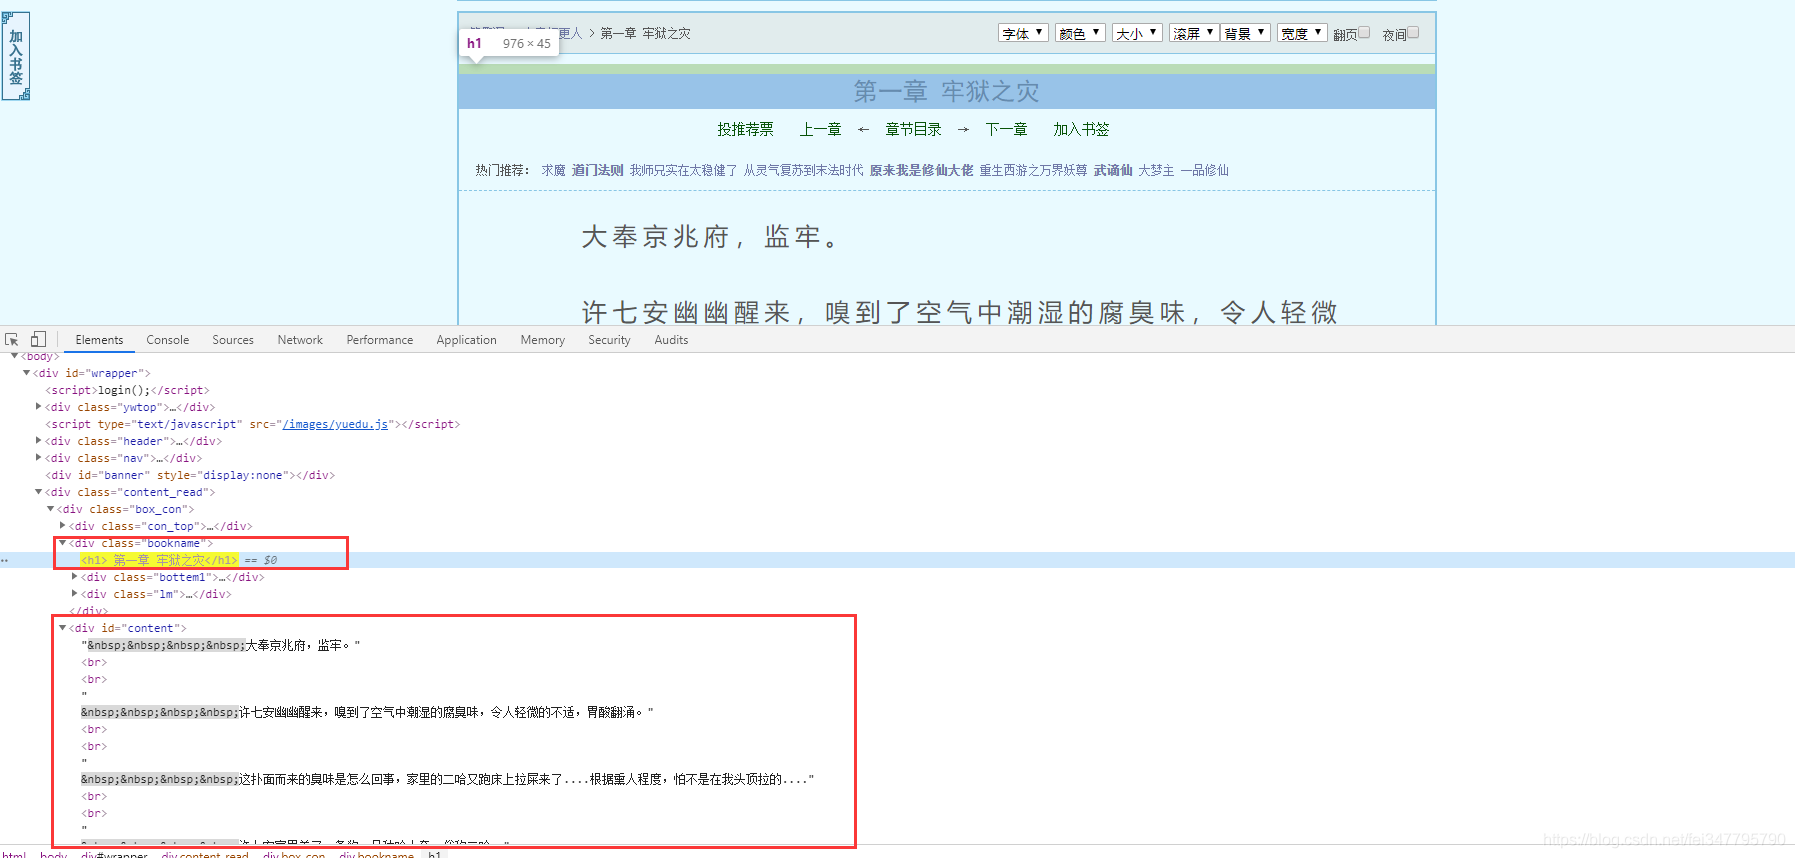The width and height of the screenshot is (1795, 858).
Task: Open the 宽度 width dropdown
Action: pyautogui.click(x=1302, y=33)
